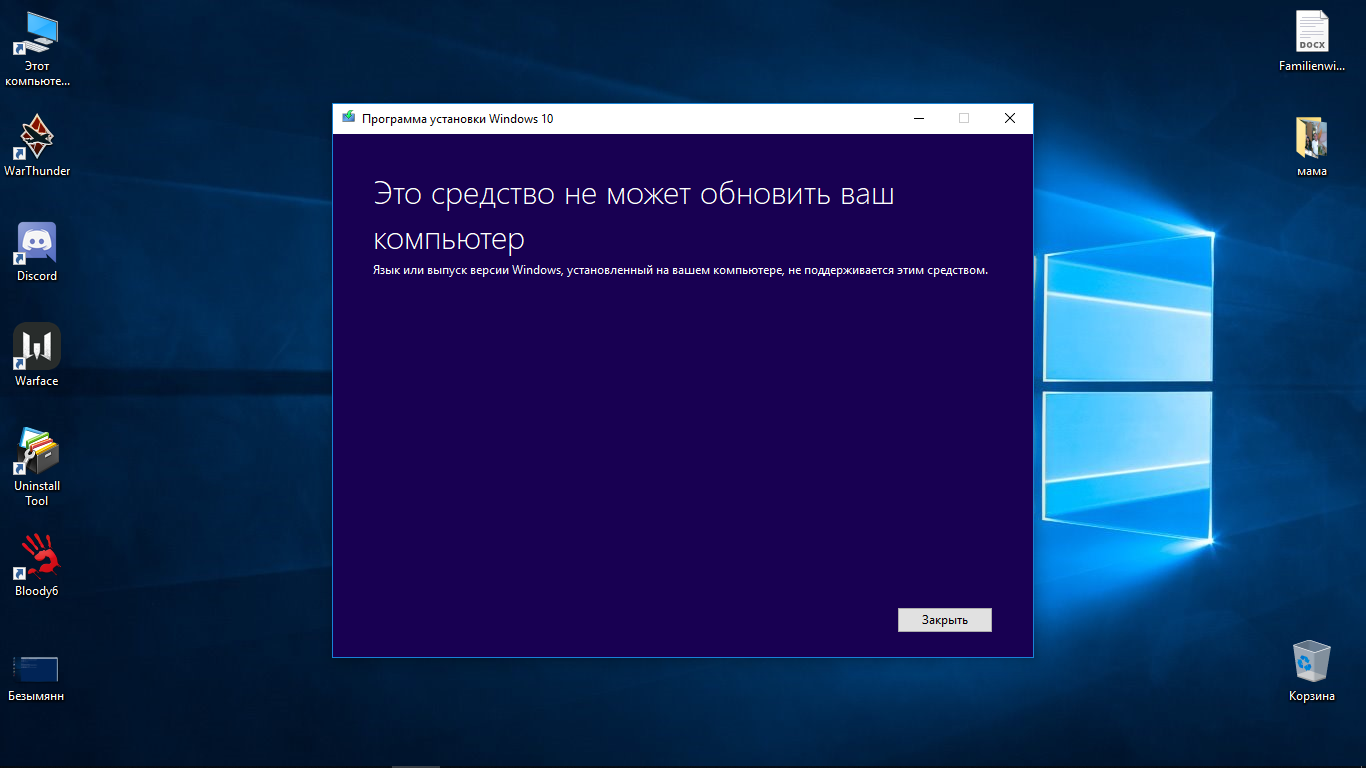Select the Безымянн desktop shortcut
The image size is (1366, 768).
[x=36, y=678]
